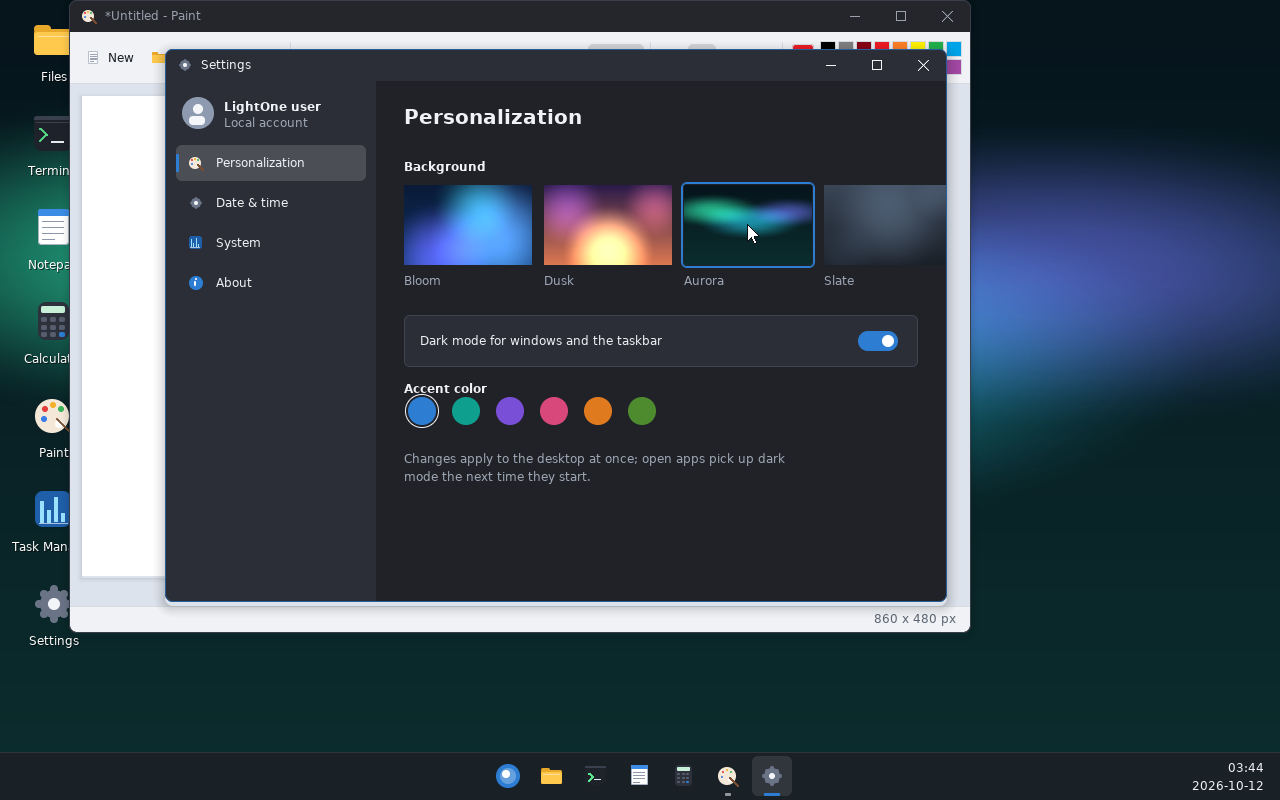
Task: Click New in the Paint toolbar
Action: coord(110,58)
